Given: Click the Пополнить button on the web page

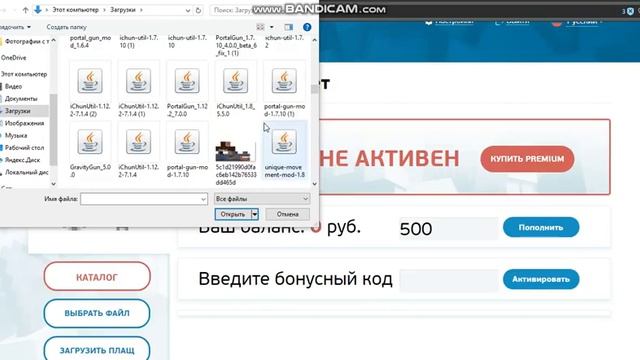Looking at the screenshot, I should tap(541, 227).
